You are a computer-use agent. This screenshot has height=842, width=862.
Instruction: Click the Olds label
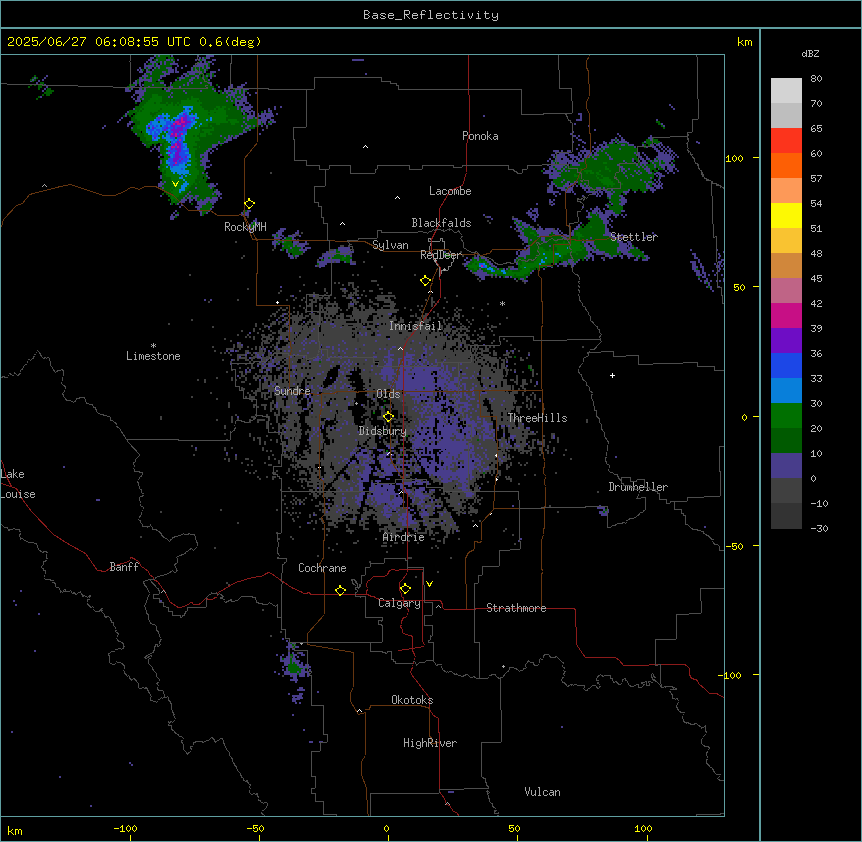pos(388,394)
